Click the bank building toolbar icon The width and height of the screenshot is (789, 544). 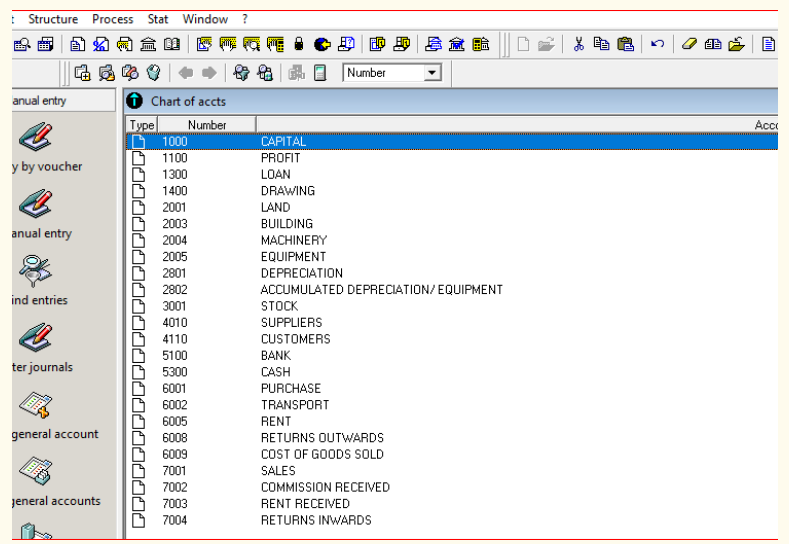click(x=147, y=44)
